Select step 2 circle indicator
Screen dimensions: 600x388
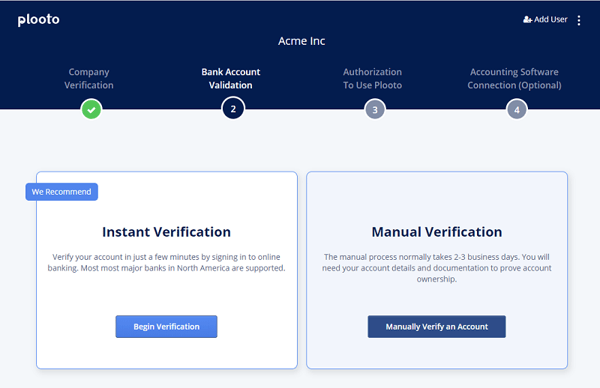coord(233,109)
